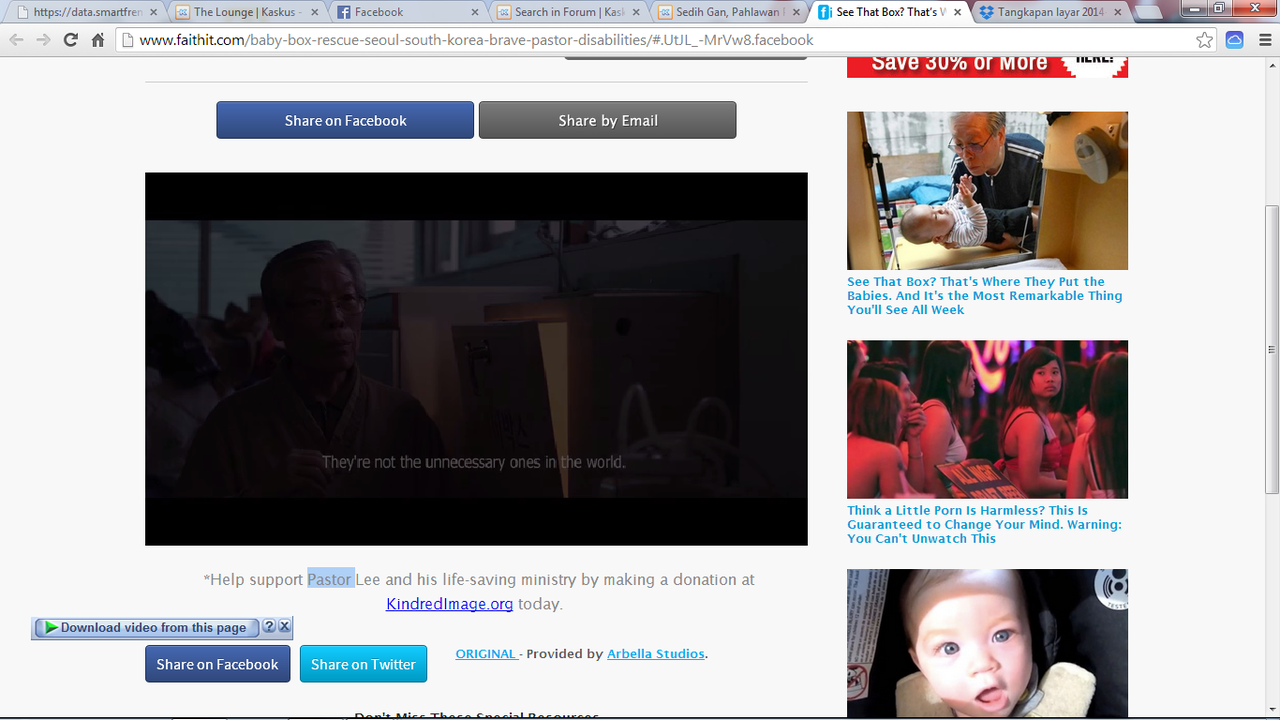Open the blue cloud extension icon
This screenshot has height=720, width=1280.
1234,40
